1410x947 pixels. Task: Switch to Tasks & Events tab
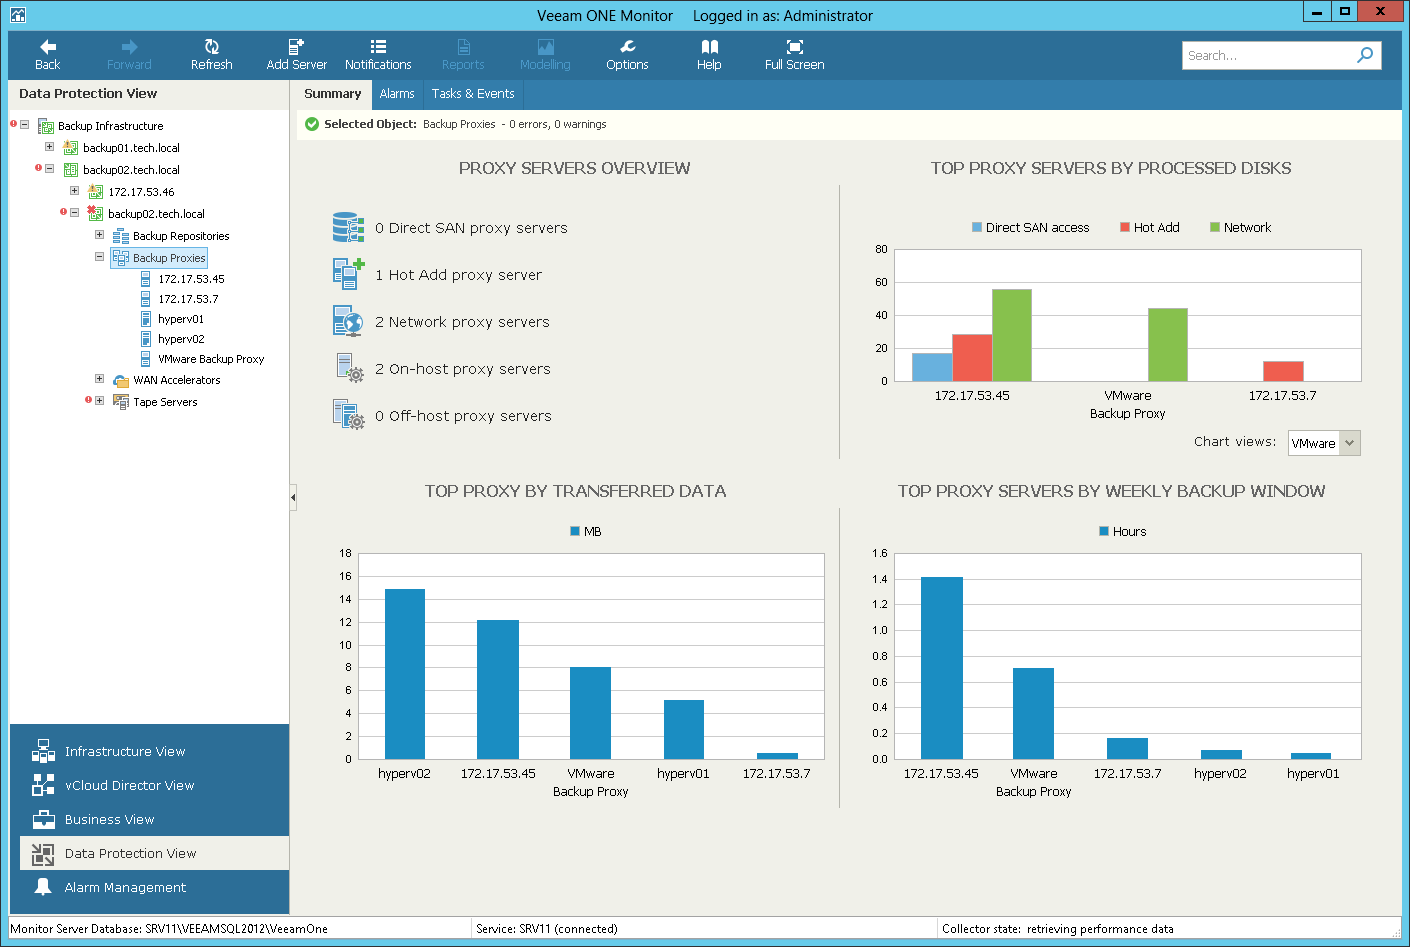click(473, 94)
